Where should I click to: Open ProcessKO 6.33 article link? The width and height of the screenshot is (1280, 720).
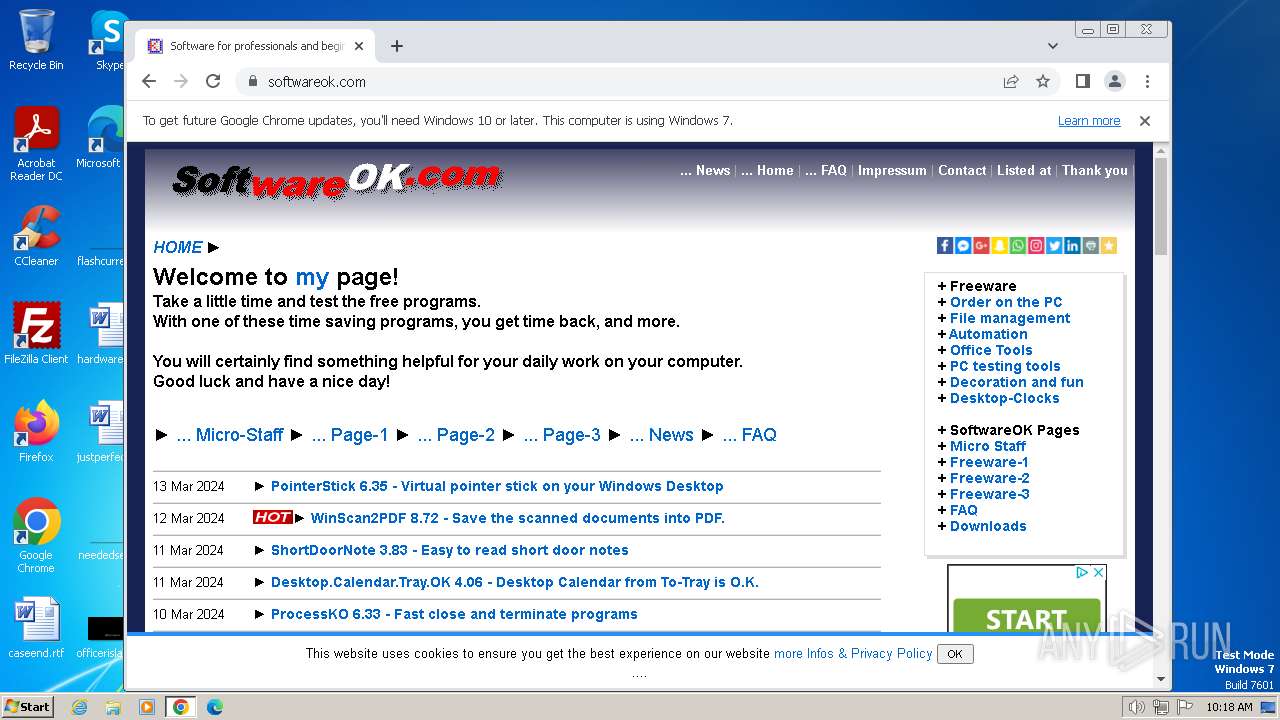click(454, 614)
